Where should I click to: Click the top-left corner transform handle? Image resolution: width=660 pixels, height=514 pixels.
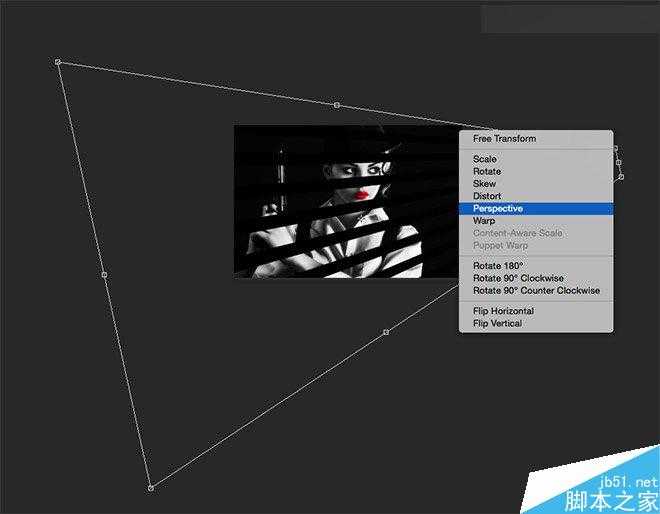[58, 62]
